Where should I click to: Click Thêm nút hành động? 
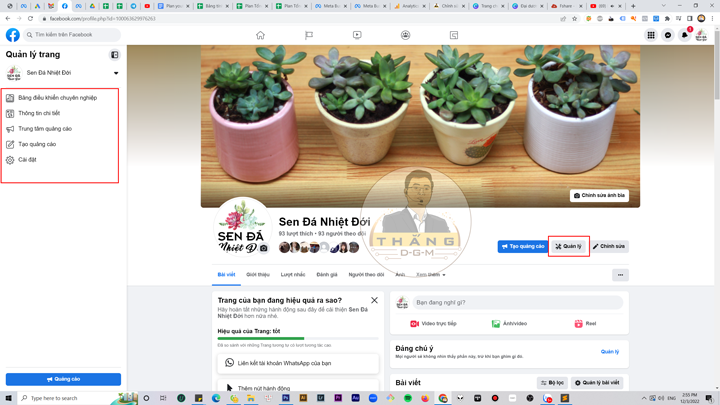298,388
